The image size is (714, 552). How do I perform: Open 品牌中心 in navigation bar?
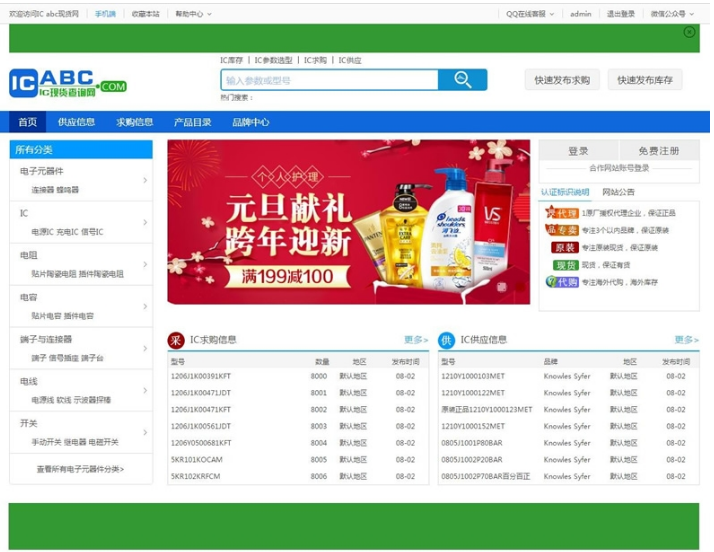tap(250, 122)
